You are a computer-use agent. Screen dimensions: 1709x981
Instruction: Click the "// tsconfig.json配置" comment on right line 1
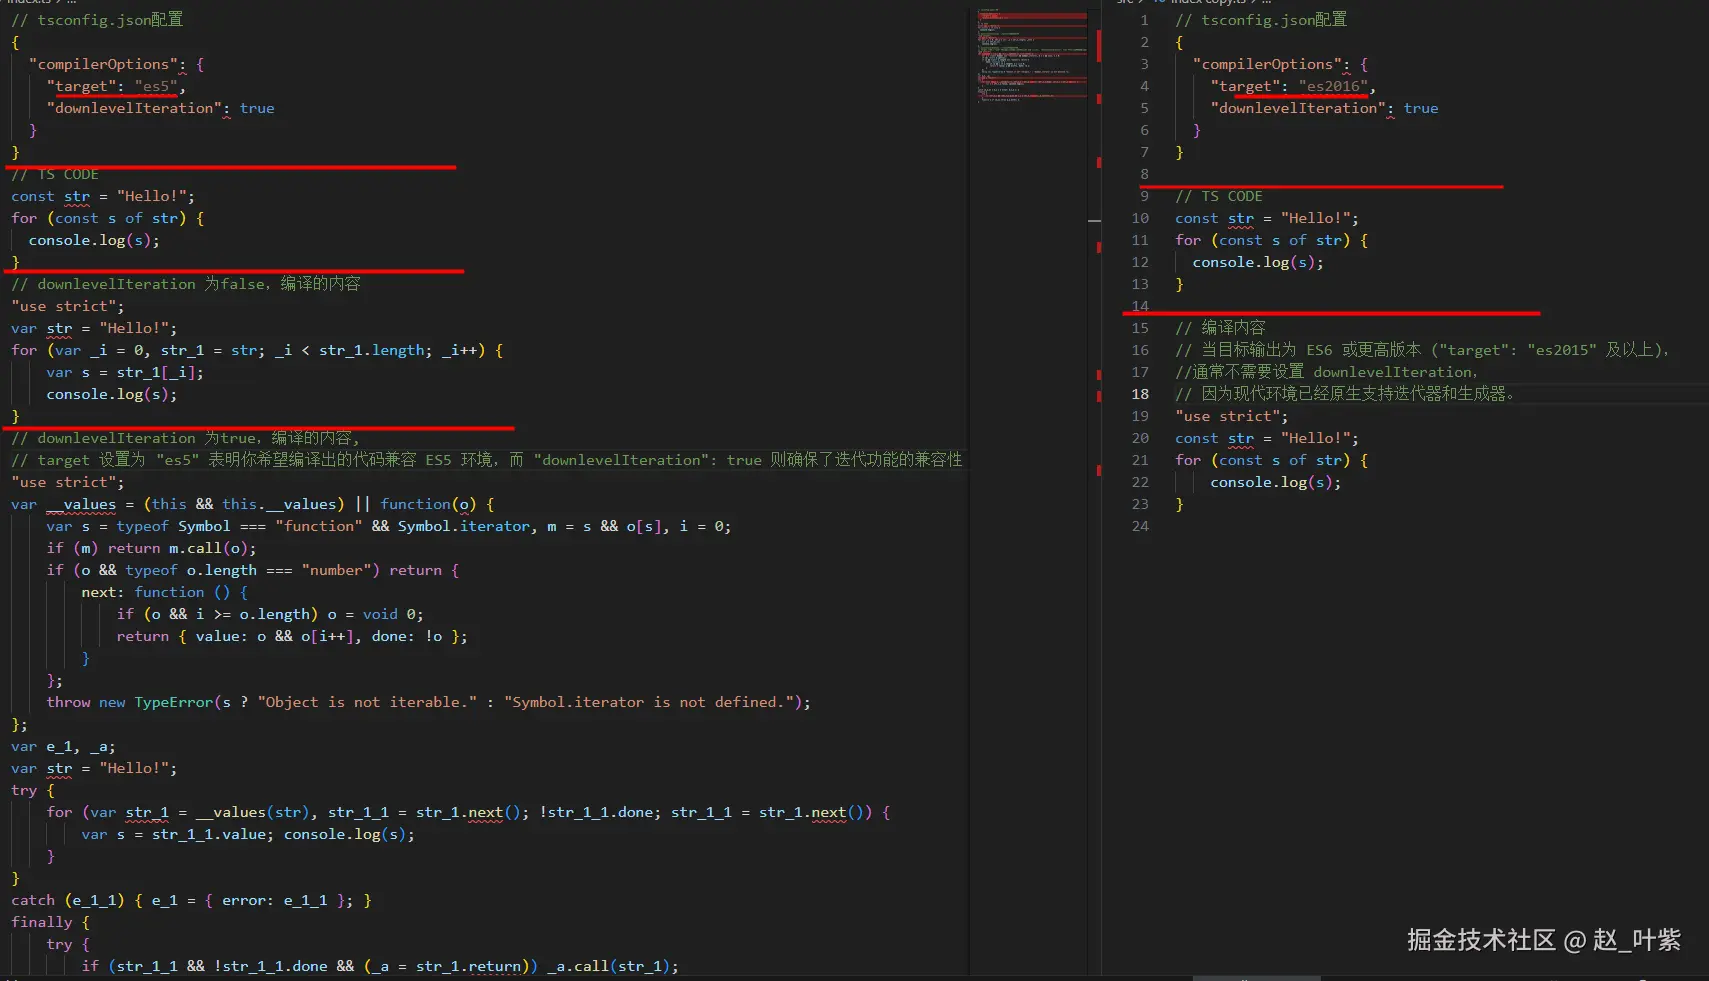tap(1261, 20)
